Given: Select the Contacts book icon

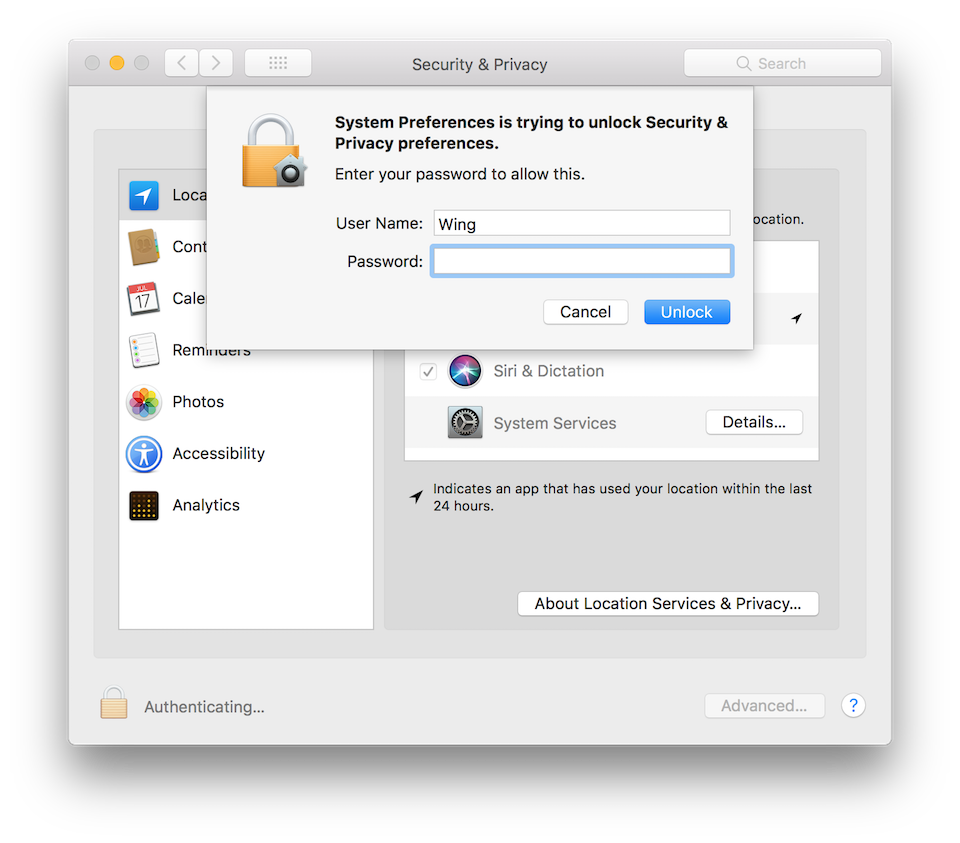Looking at the screenshot, I should click(x=144, y=247).
